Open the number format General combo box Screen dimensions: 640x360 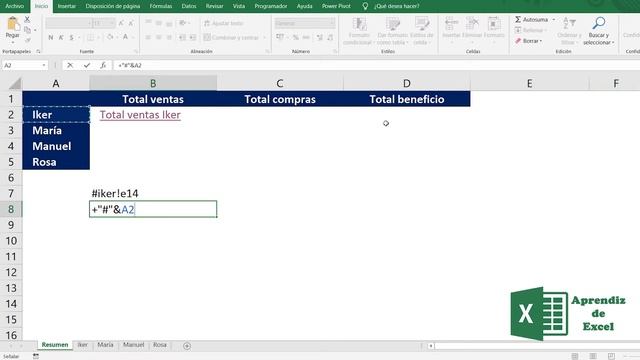point(305,23)
